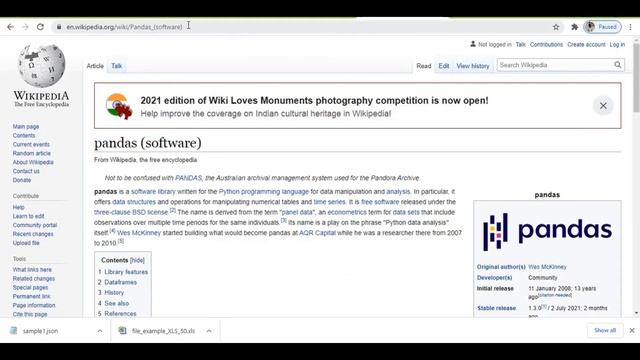Open Chrome's three-dot menu
Viewport: 640px width, 360px height.
pos(631,27)
